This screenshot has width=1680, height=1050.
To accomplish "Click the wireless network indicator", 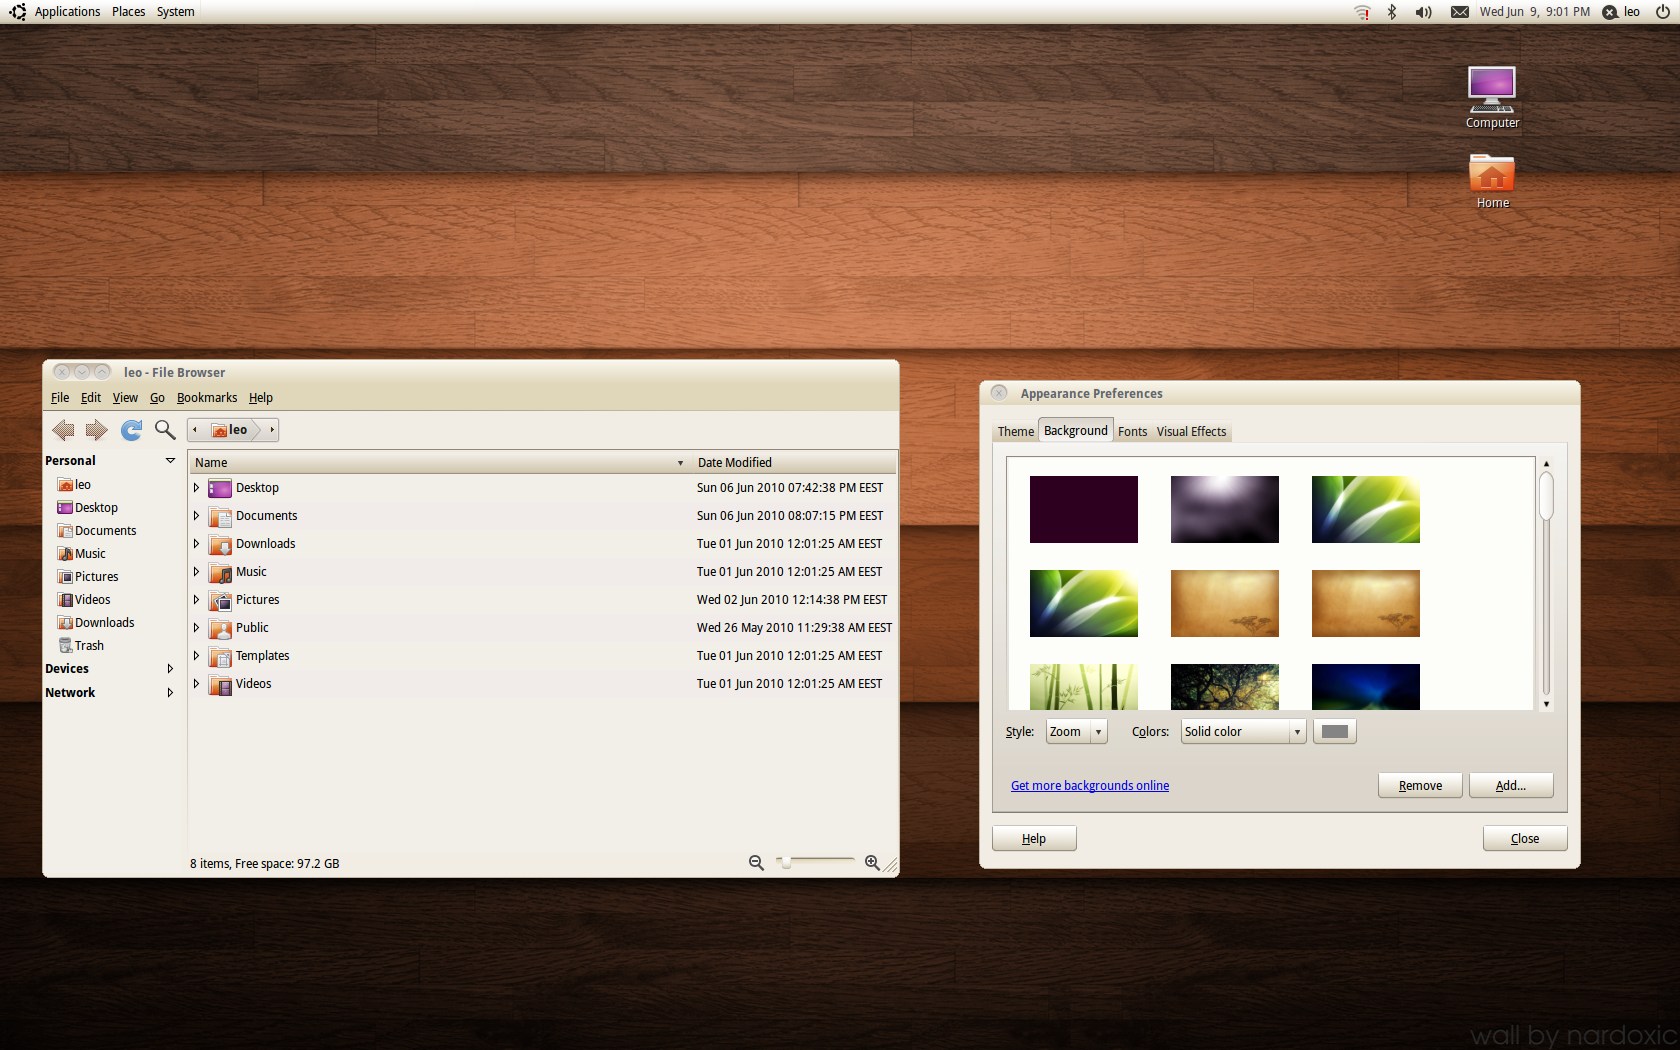I will [1362, 12].
